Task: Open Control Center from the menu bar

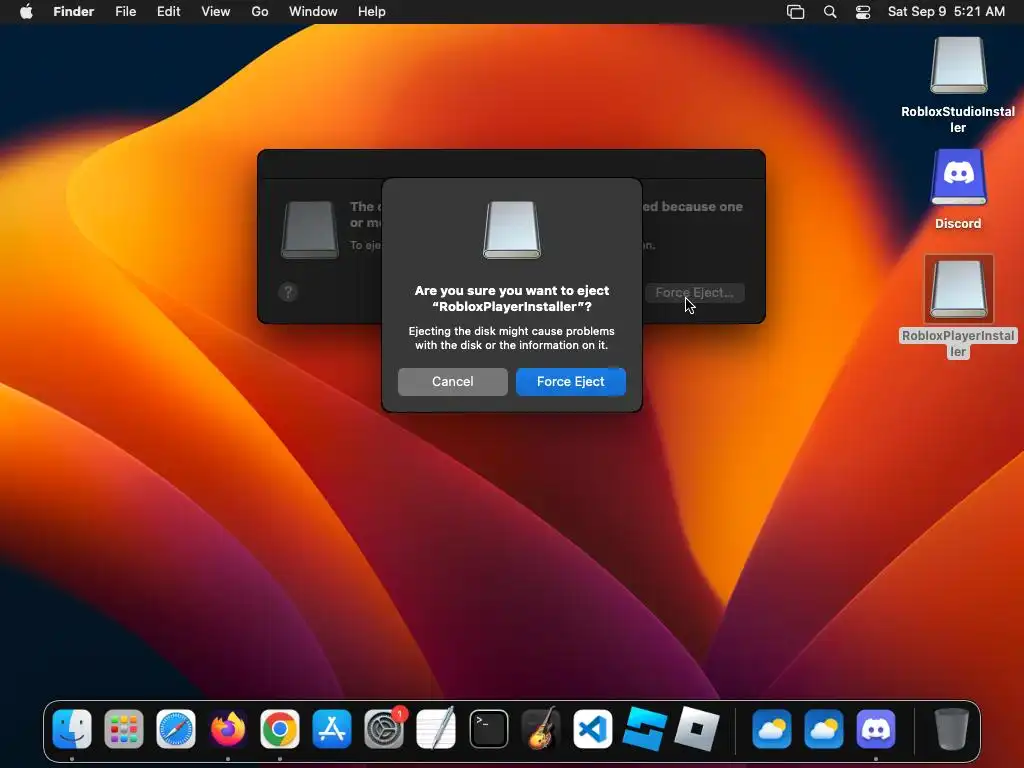Action: [x=863, y=12]
